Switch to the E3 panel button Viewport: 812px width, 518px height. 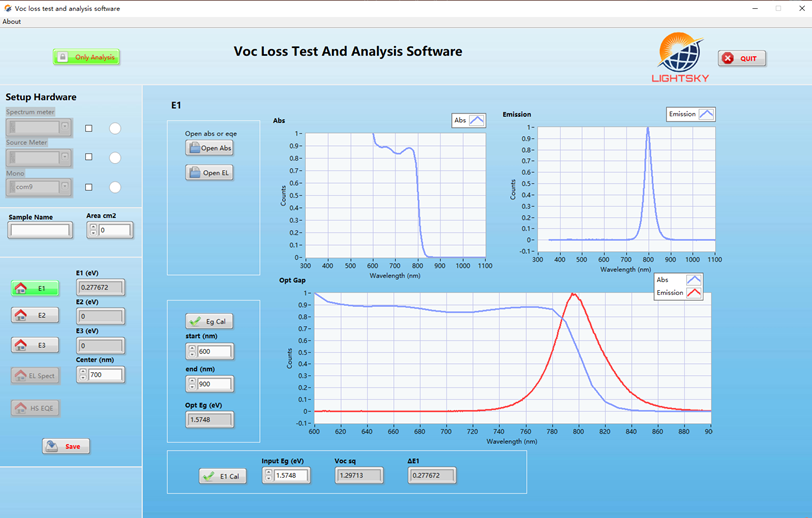click(35, 345)
